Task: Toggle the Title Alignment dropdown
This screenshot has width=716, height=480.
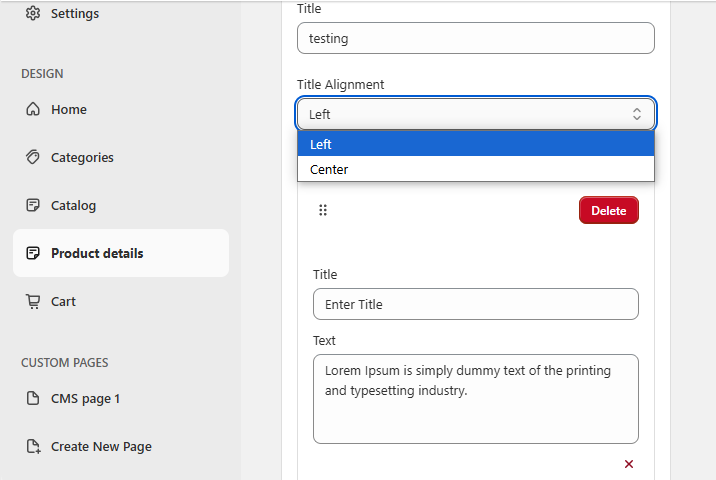Action: [476, 114]
